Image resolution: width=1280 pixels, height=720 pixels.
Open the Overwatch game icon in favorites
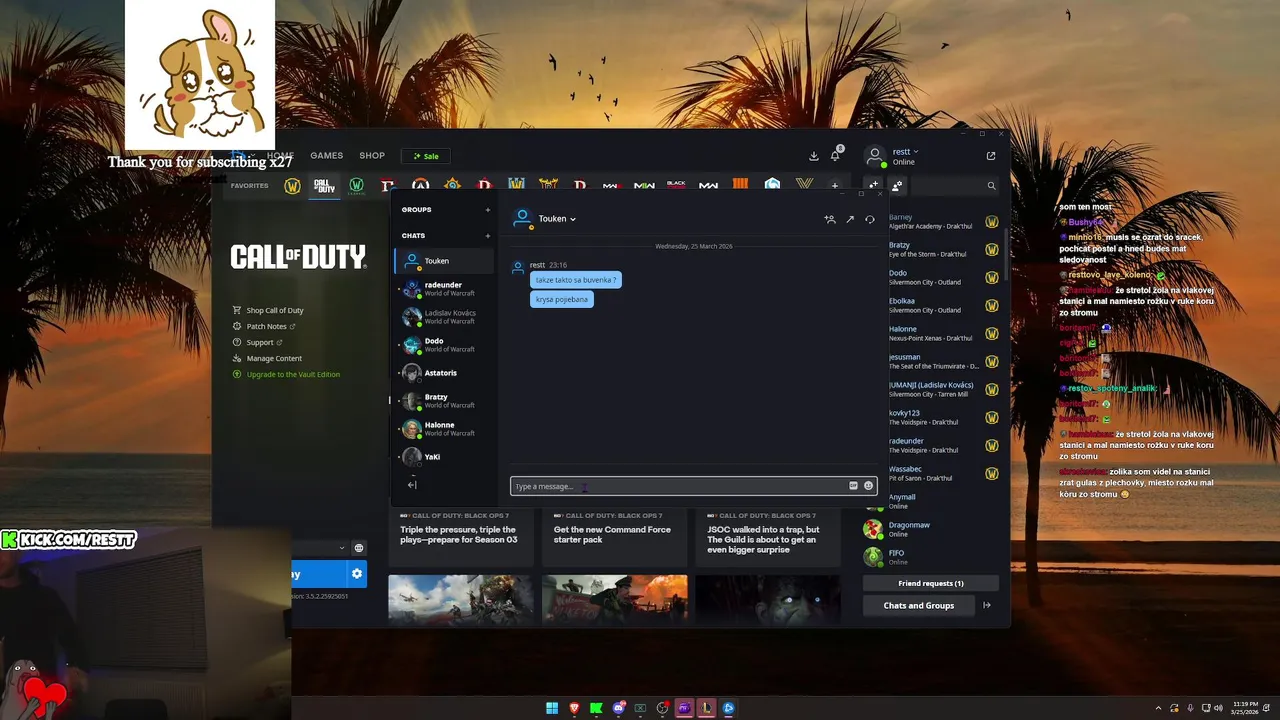421,186
